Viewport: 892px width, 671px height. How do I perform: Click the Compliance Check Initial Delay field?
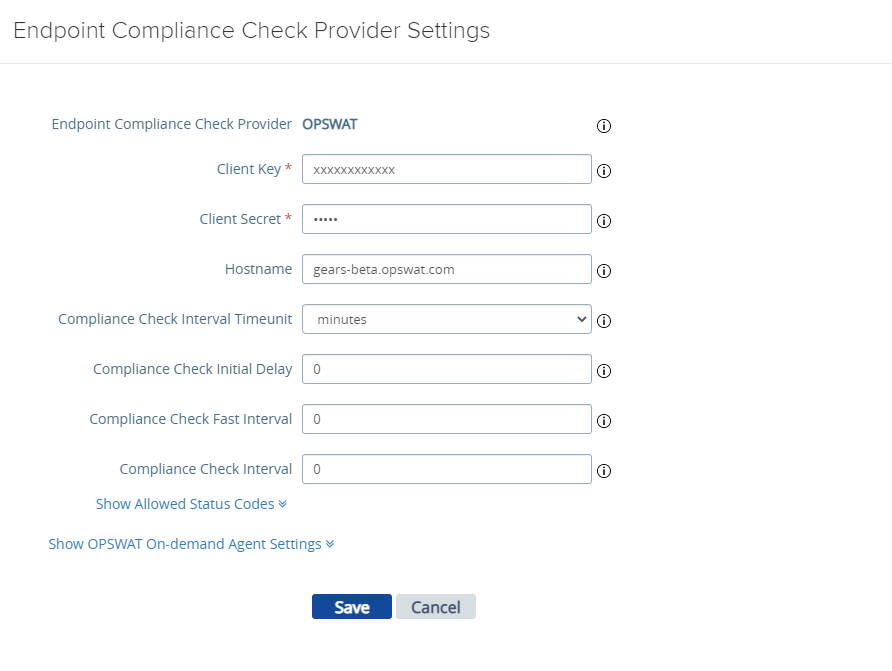tap(447, 369)
